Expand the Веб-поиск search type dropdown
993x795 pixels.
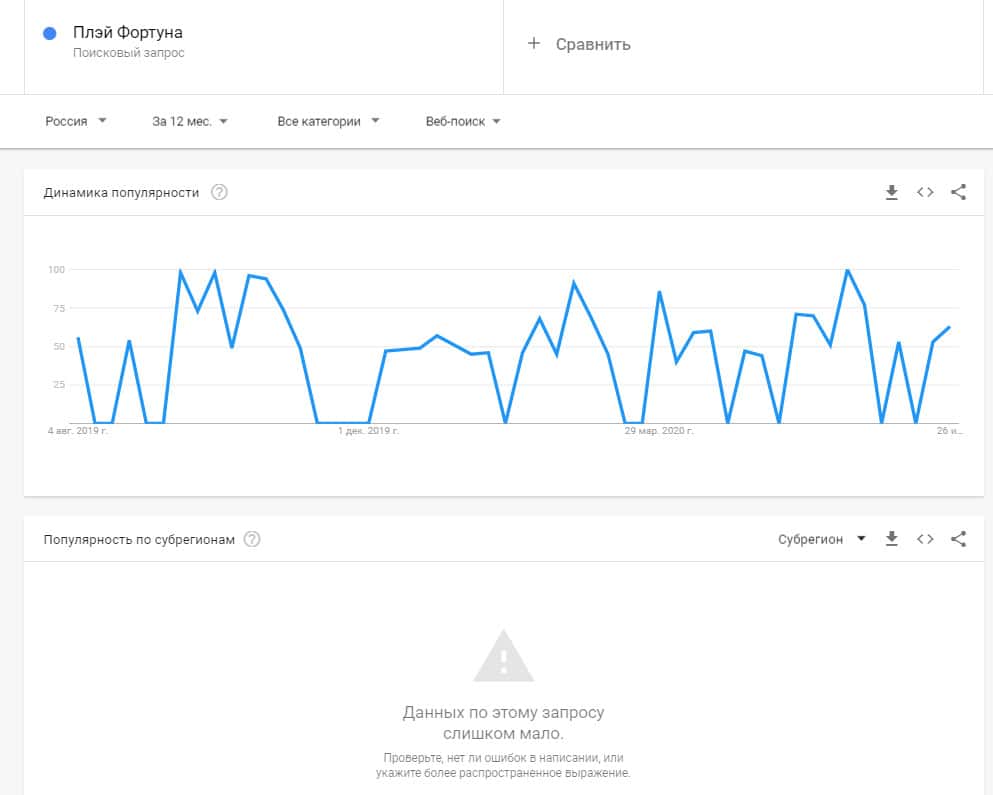point(463,121)
